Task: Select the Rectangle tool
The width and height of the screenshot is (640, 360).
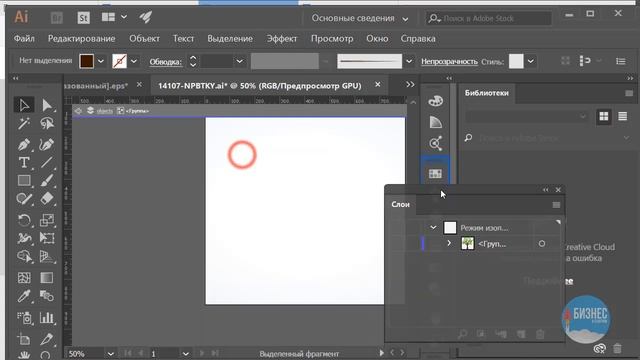Action: point(24,180)
